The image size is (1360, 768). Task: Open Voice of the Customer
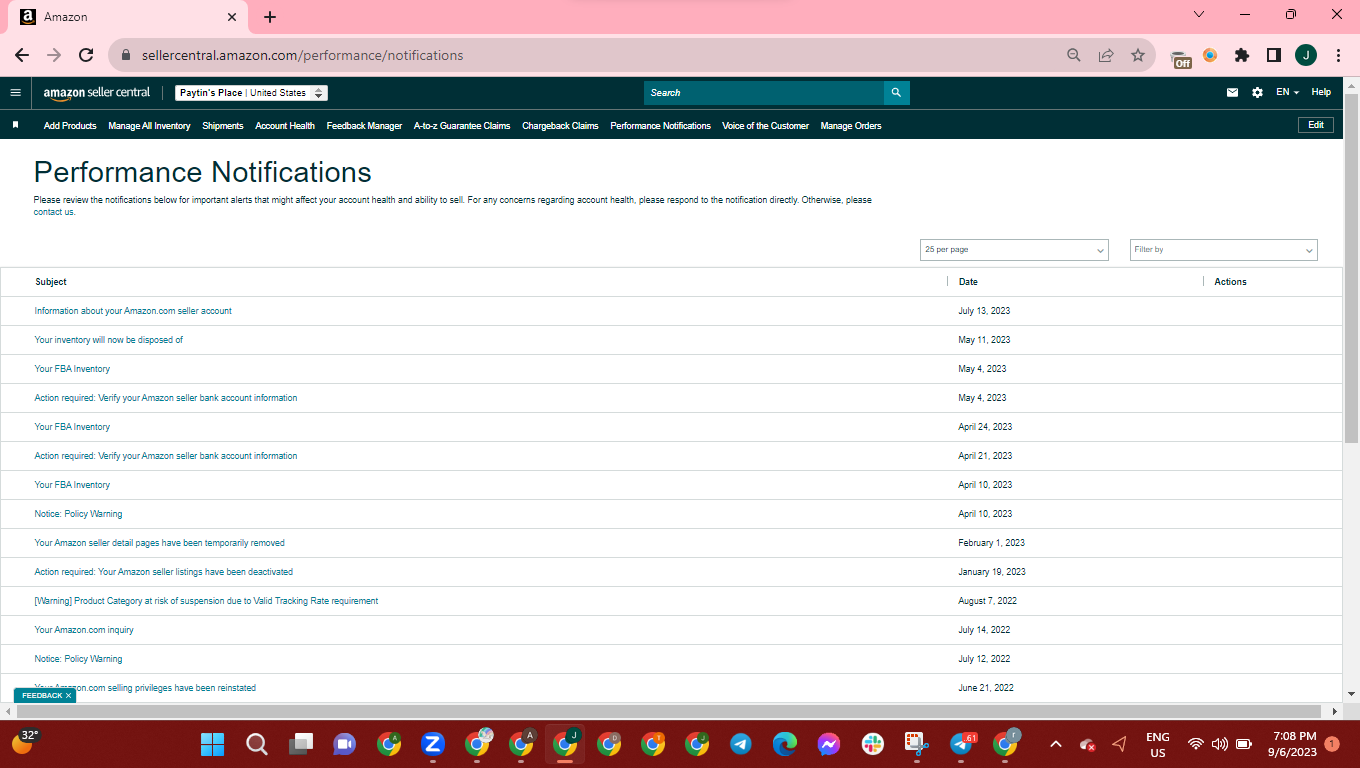765,126
